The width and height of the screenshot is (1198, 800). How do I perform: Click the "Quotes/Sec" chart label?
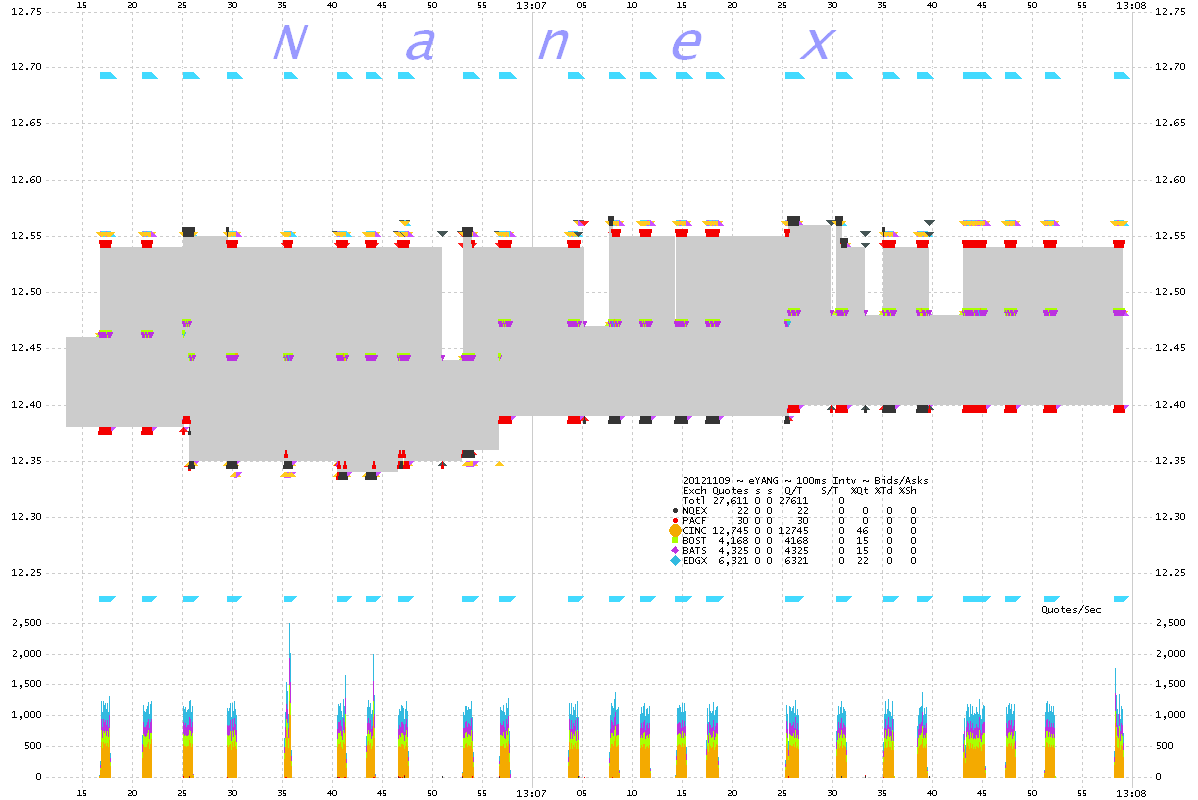pyautogui.click(x=1071, y=610)
